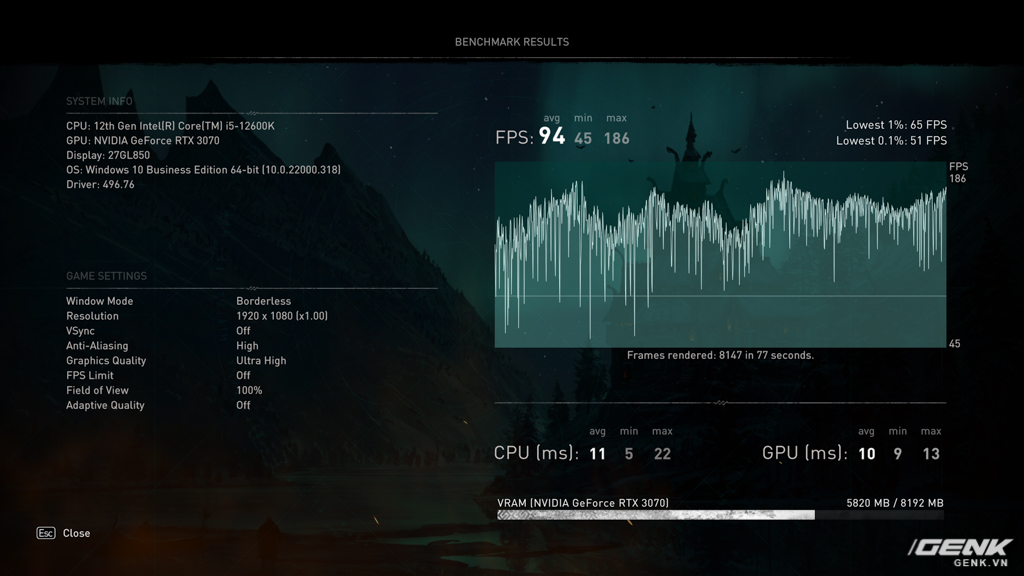1024x576 pixels.
Task: Click the FPS Limit label
Action: pyautogui.click(x=89, y=376)
